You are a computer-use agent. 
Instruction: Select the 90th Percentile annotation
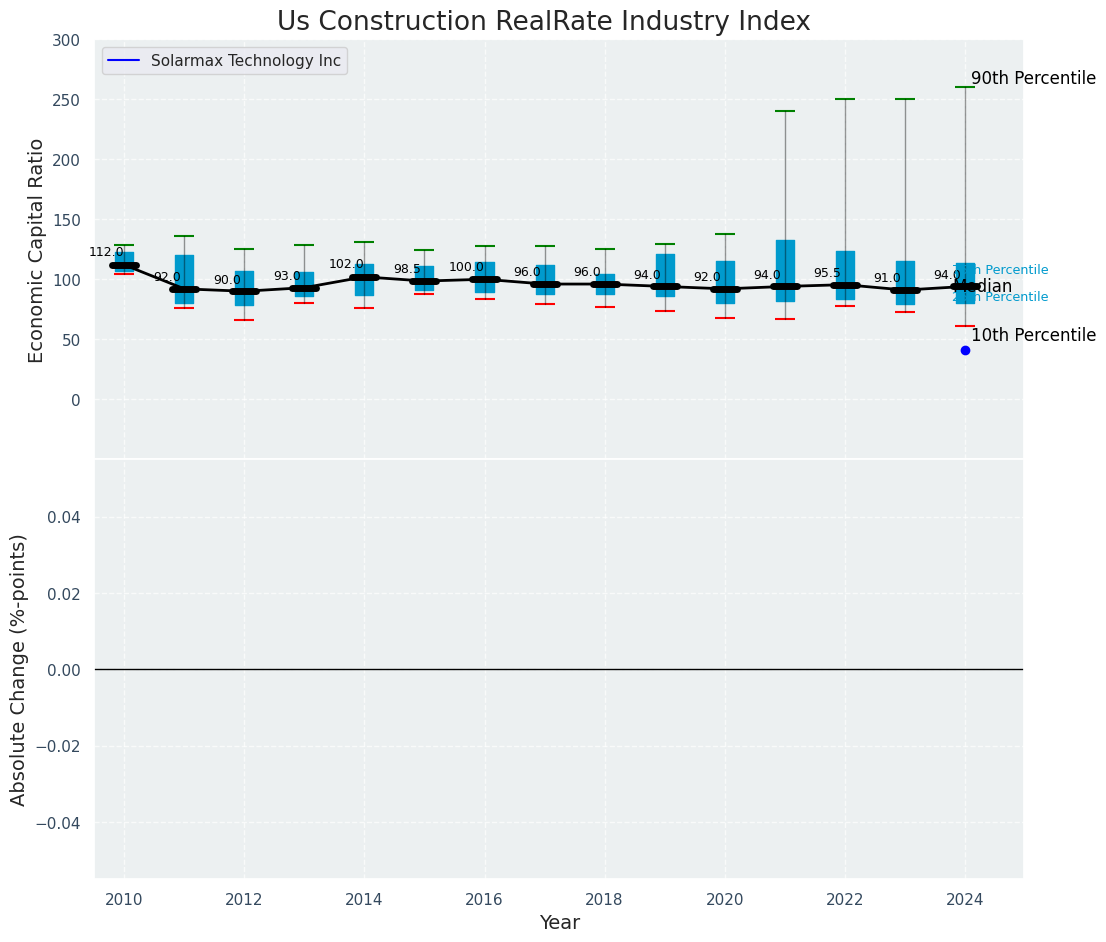pos(1033,78)
